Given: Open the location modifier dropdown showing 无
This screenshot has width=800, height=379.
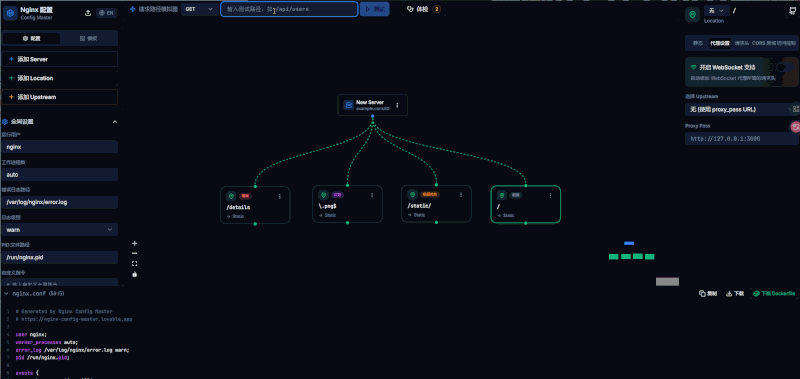Looking at the screenshot, I should (716, 11).
